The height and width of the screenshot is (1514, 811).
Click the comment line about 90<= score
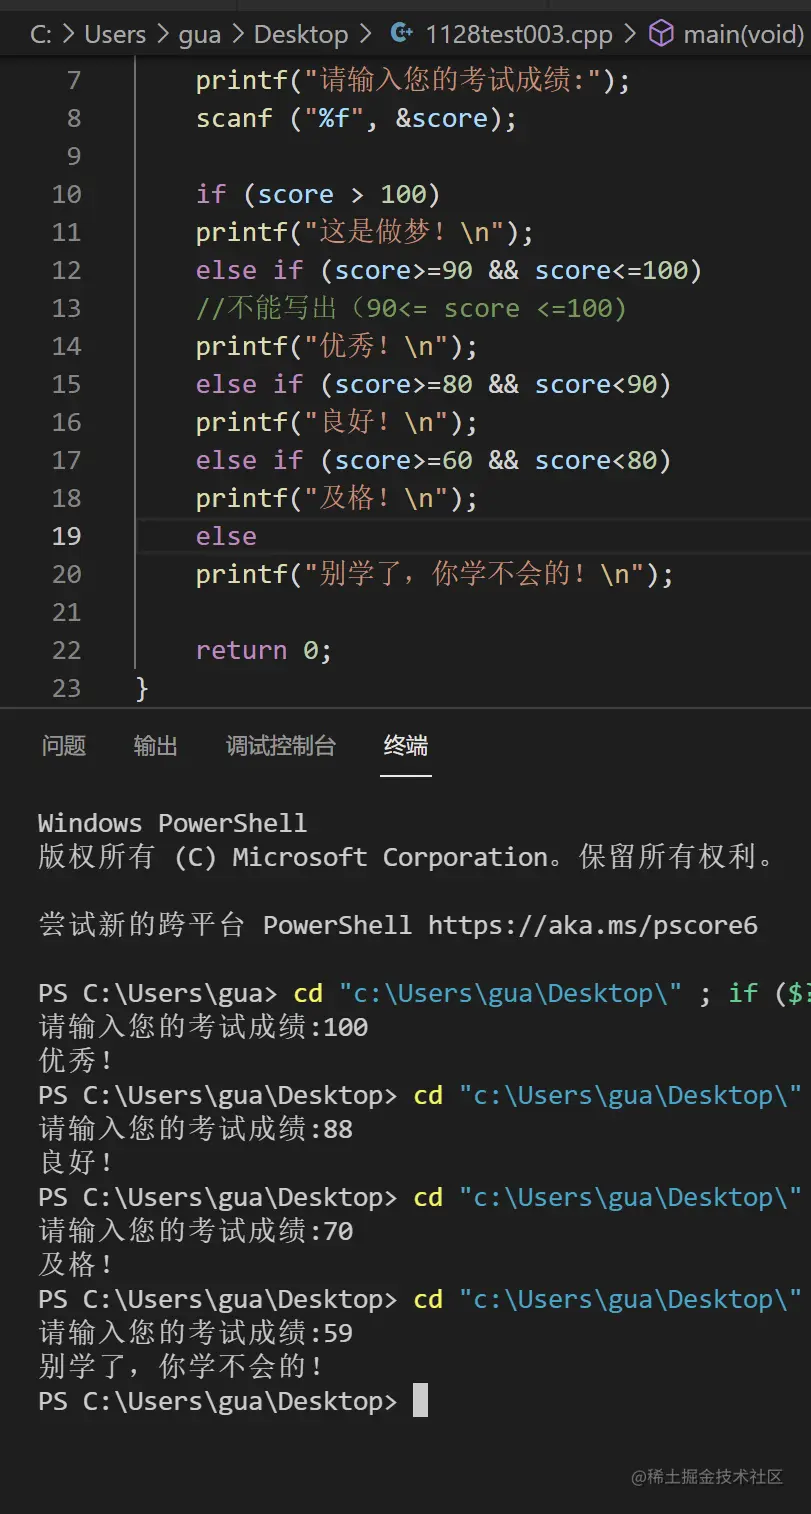click(411, 308)
